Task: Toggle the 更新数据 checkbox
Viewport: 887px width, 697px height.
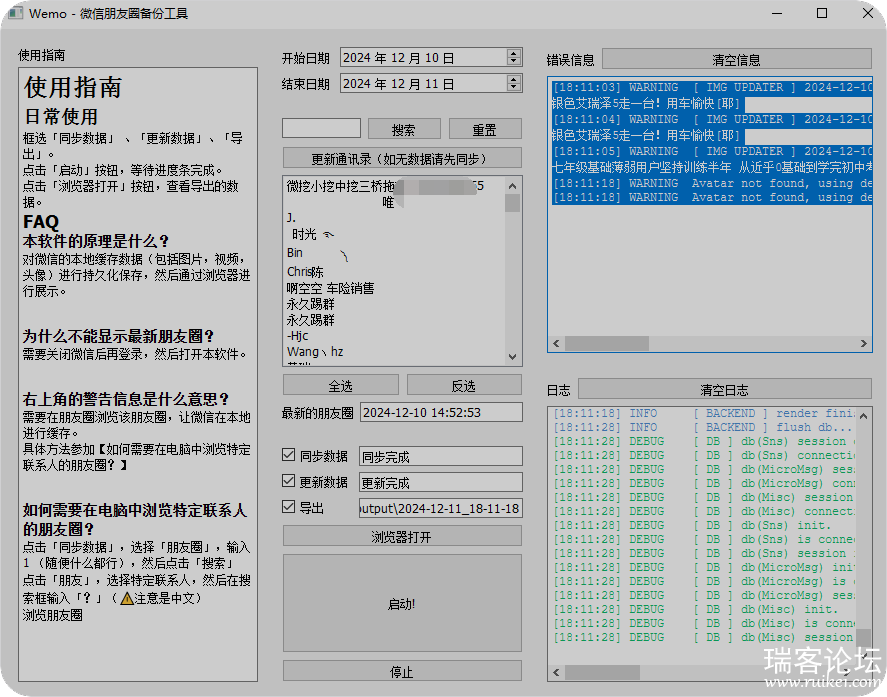Action: [289, 481]
